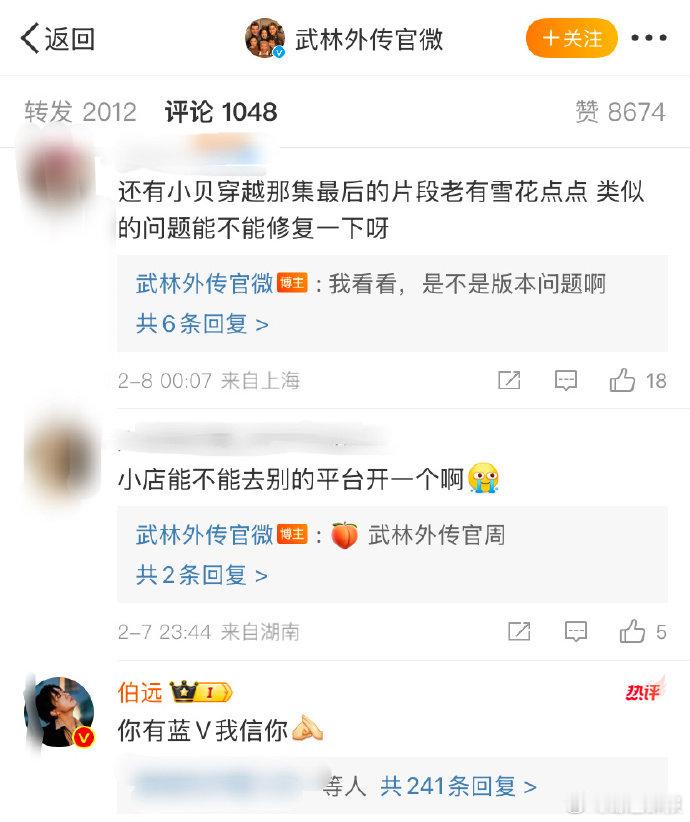Expand 共2条回复 replies
The image size is (690, 822).
(x=202, y=575)
